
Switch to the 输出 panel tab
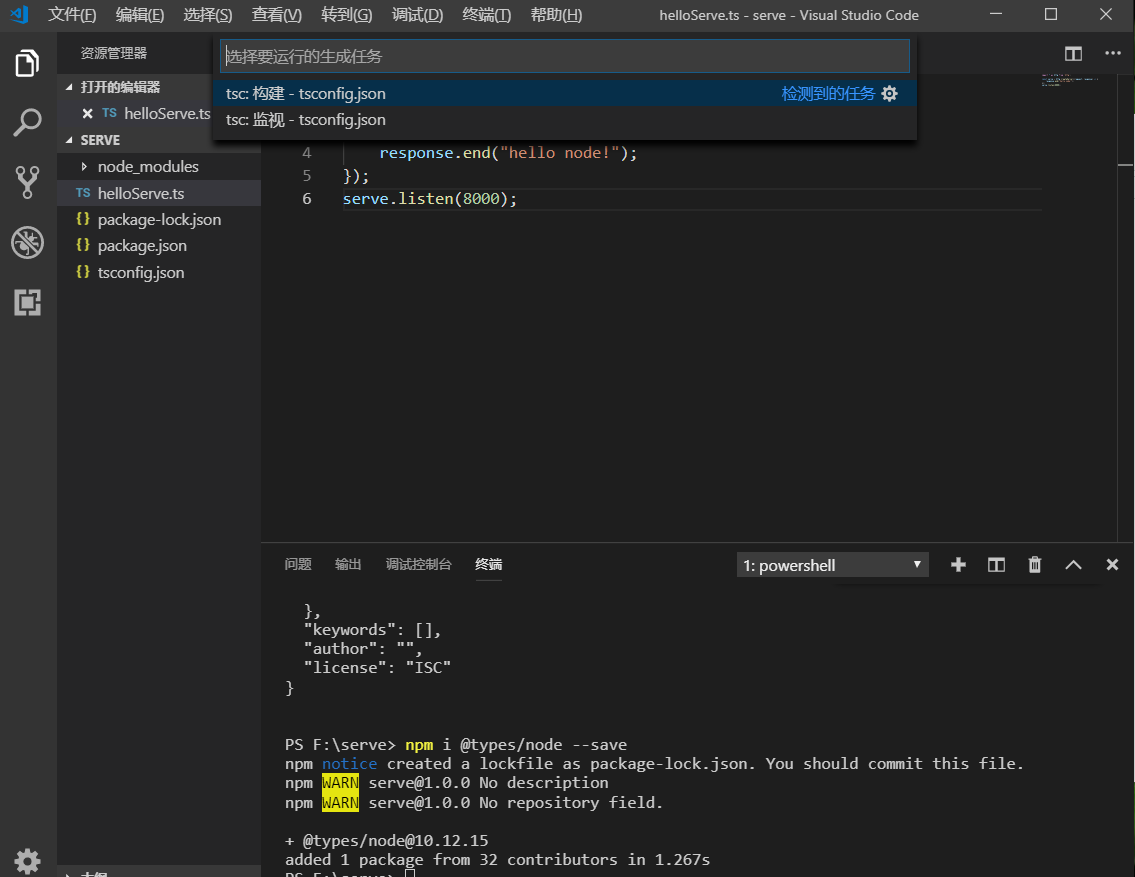coord(348,564)
